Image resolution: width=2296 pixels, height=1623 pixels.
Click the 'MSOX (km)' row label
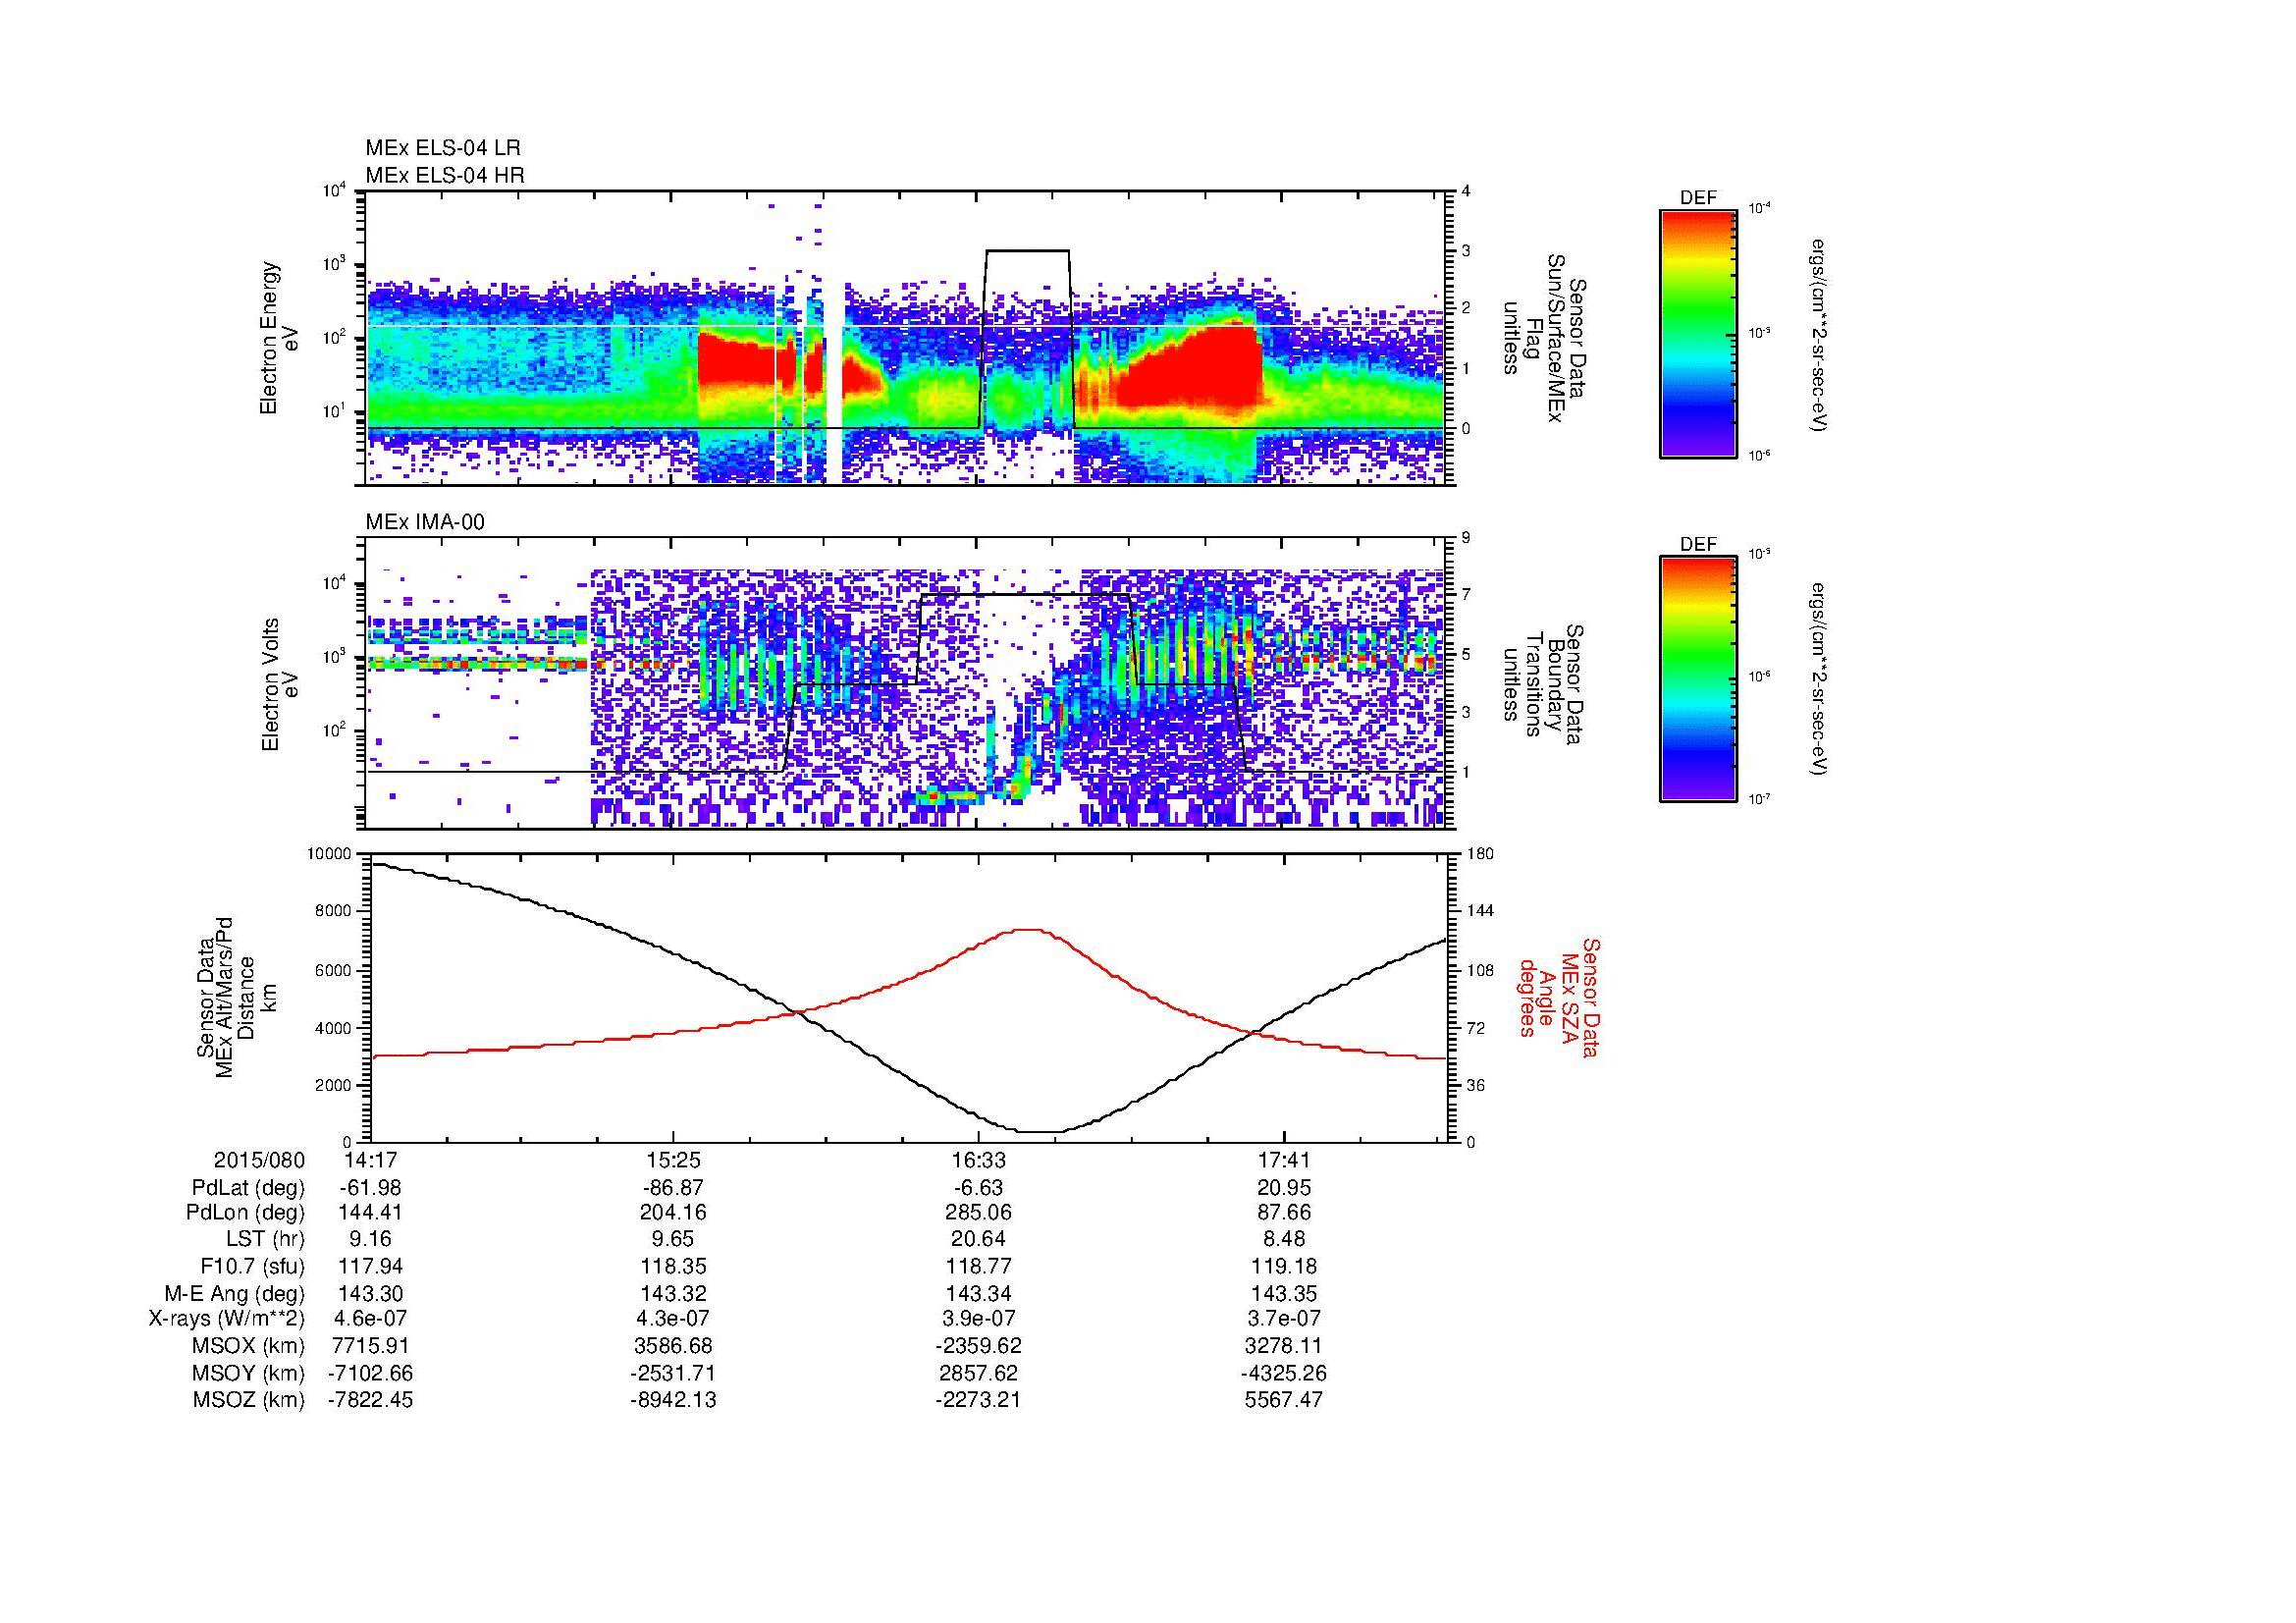coord(250,1346)
